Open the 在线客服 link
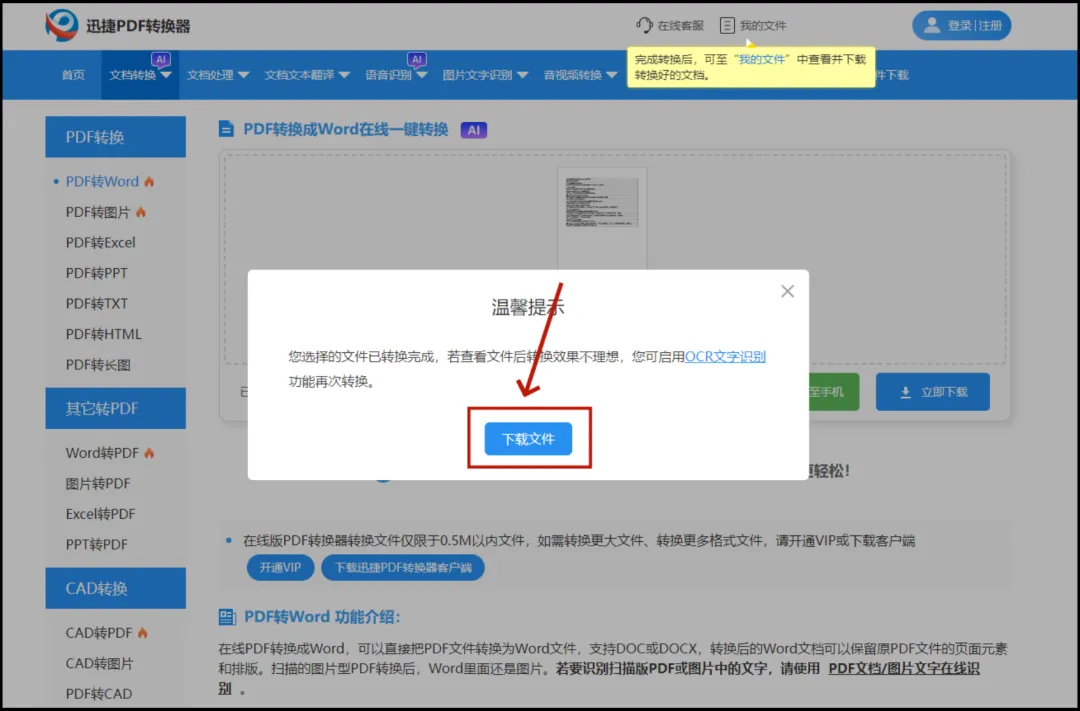Screen dimensions: 1080x711 click(x=670, y=25)
